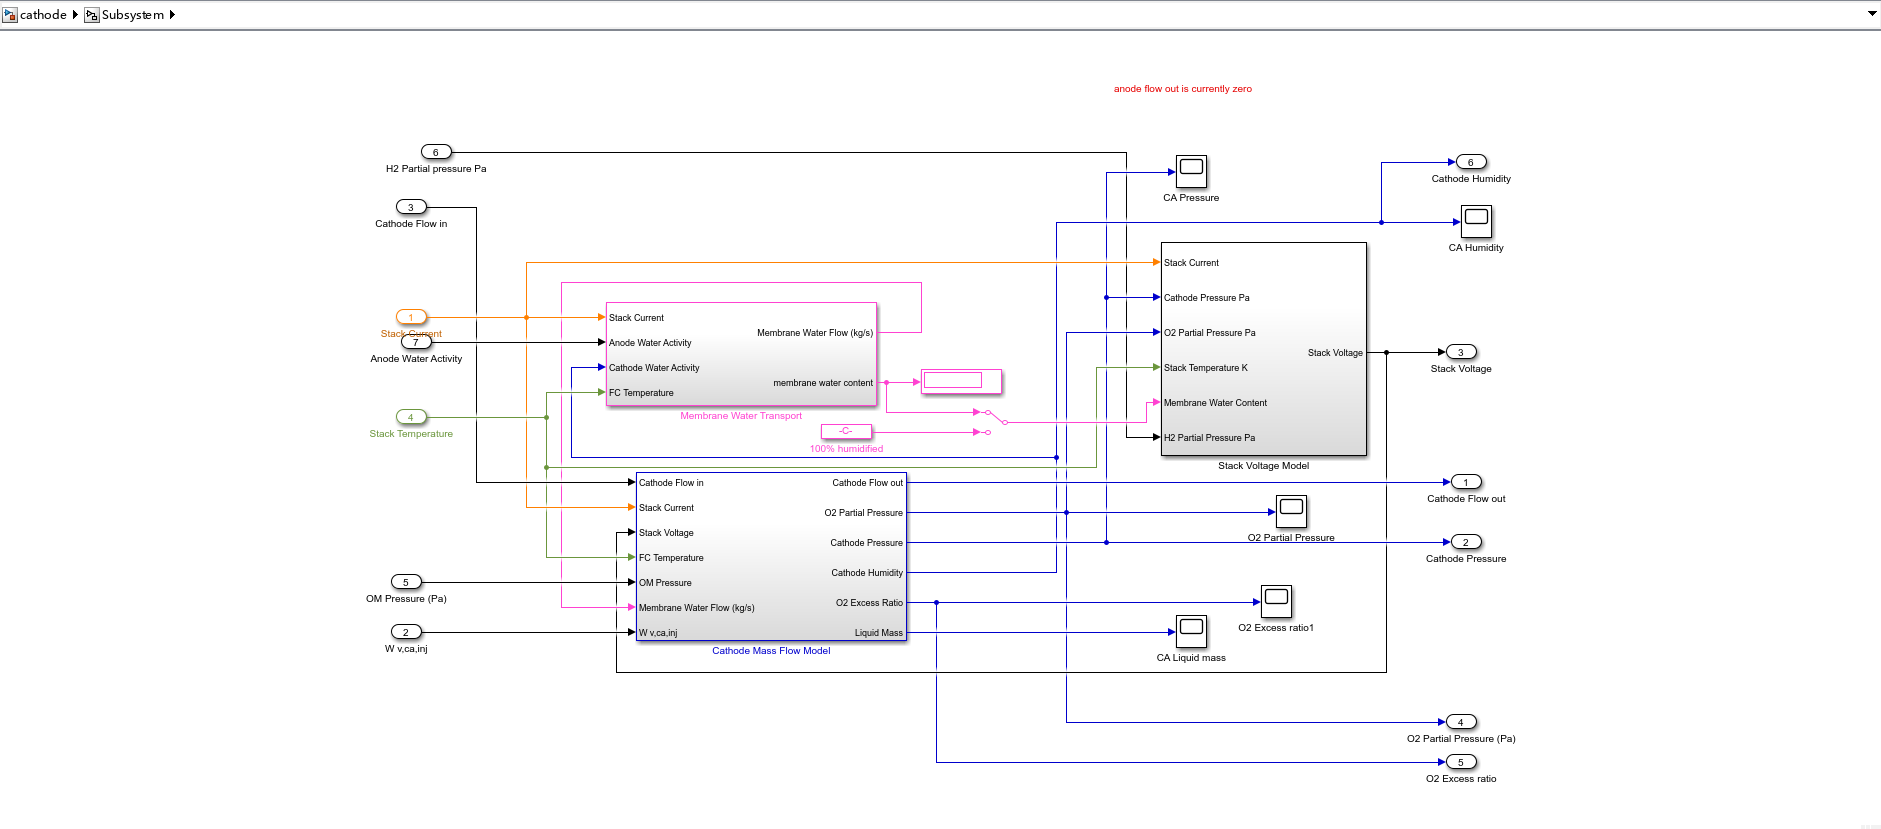Click 'Membrane Water Content' input on Stack Voltage Model
The height and width of the screenshot is (829, 1881).
[1215, 403]
